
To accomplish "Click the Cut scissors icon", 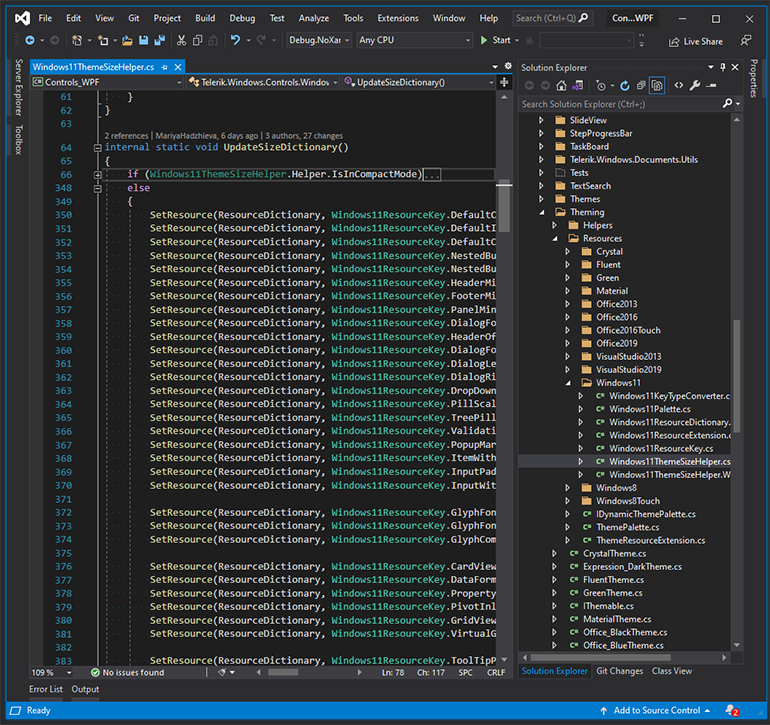I will [181, 40].
